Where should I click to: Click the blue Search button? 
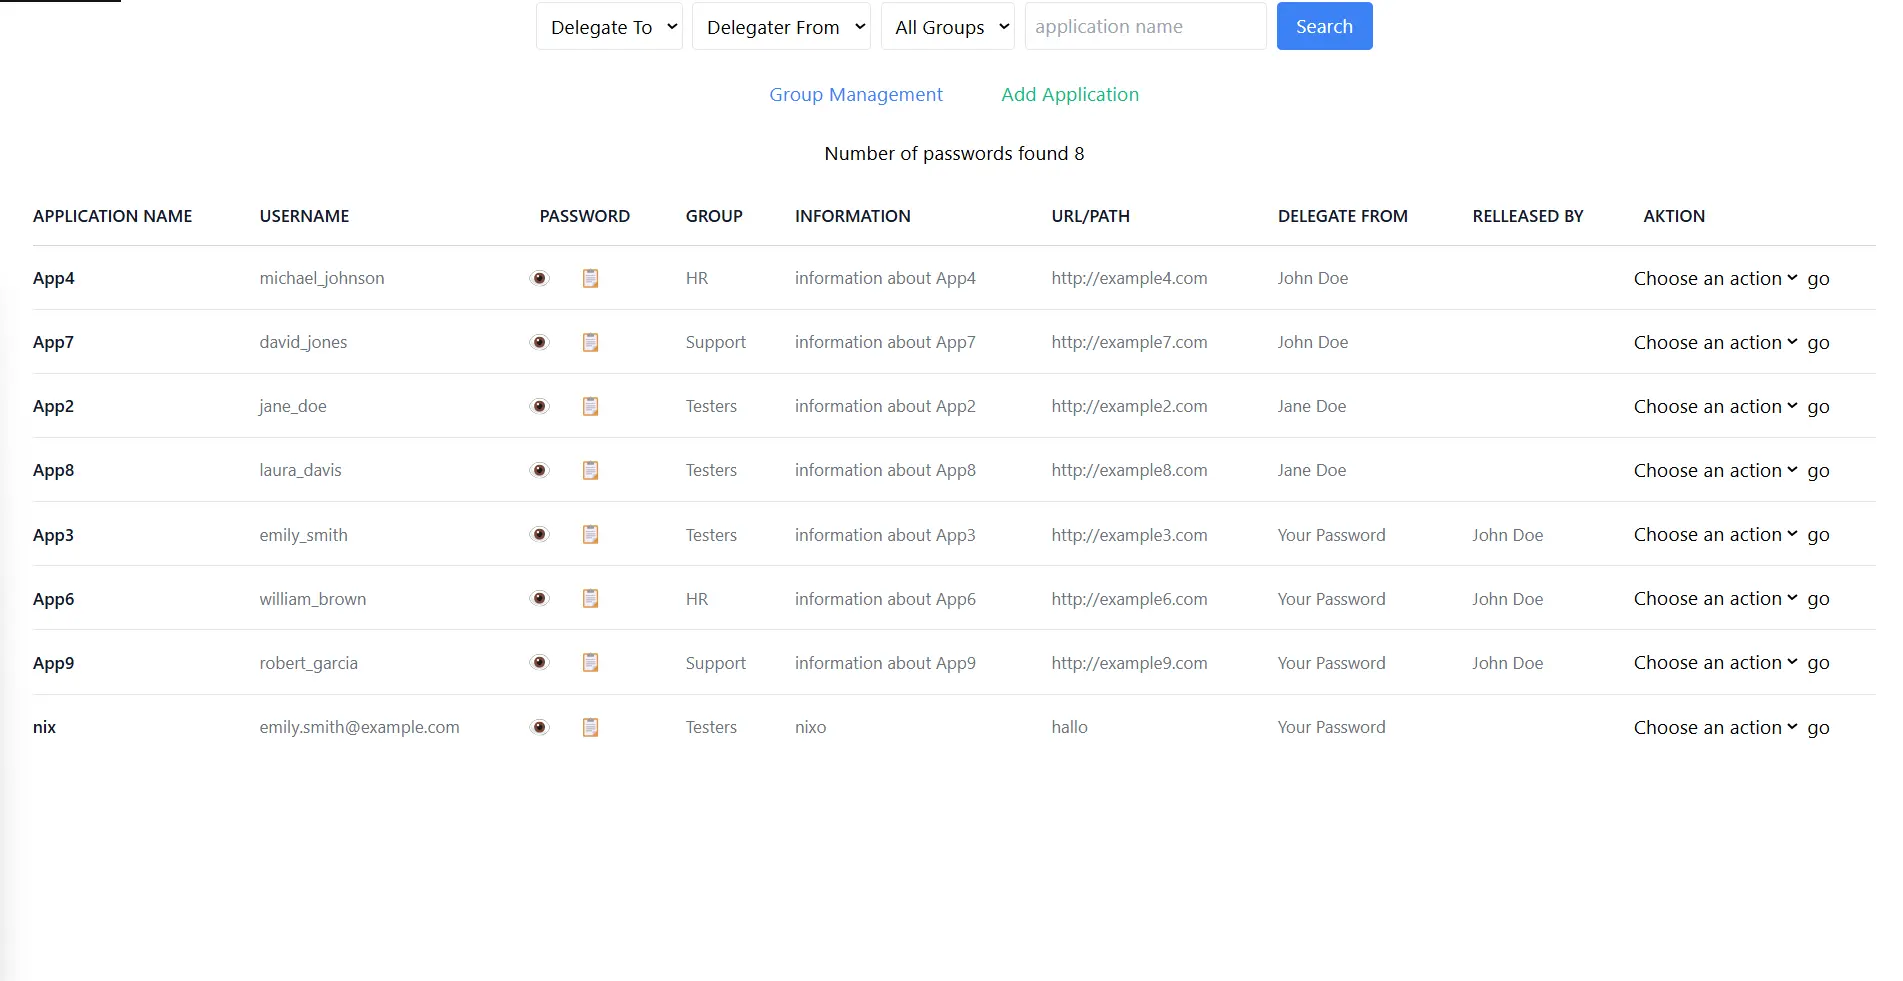(1324, 27)
